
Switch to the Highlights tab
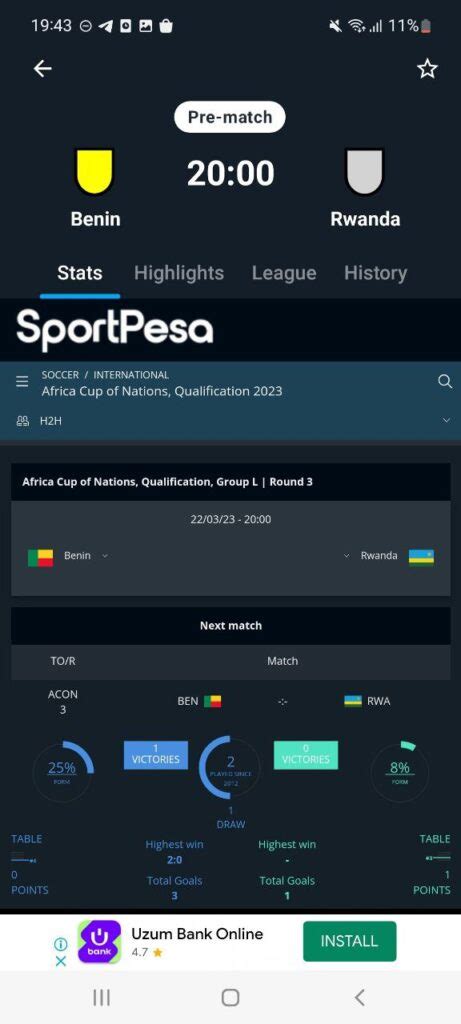pyautogui.click(x=179, y=273)
